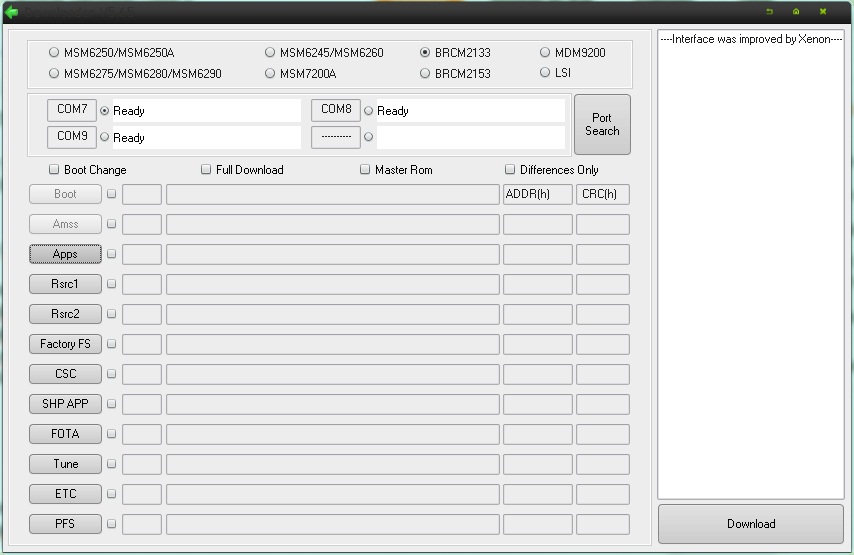Tick the Full Download checkbox
This screenshot has height=555, width=854.
(x=207, y=170)
